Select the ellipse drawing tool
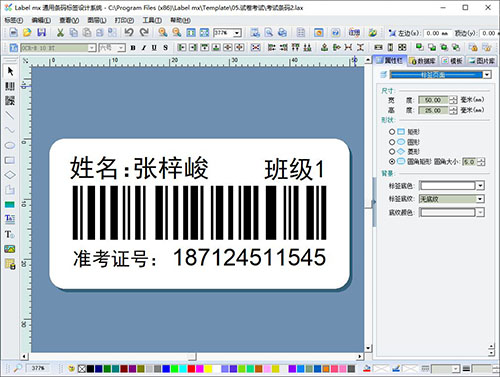Screen dimensions: 500x377 click(x=10, y=145)
